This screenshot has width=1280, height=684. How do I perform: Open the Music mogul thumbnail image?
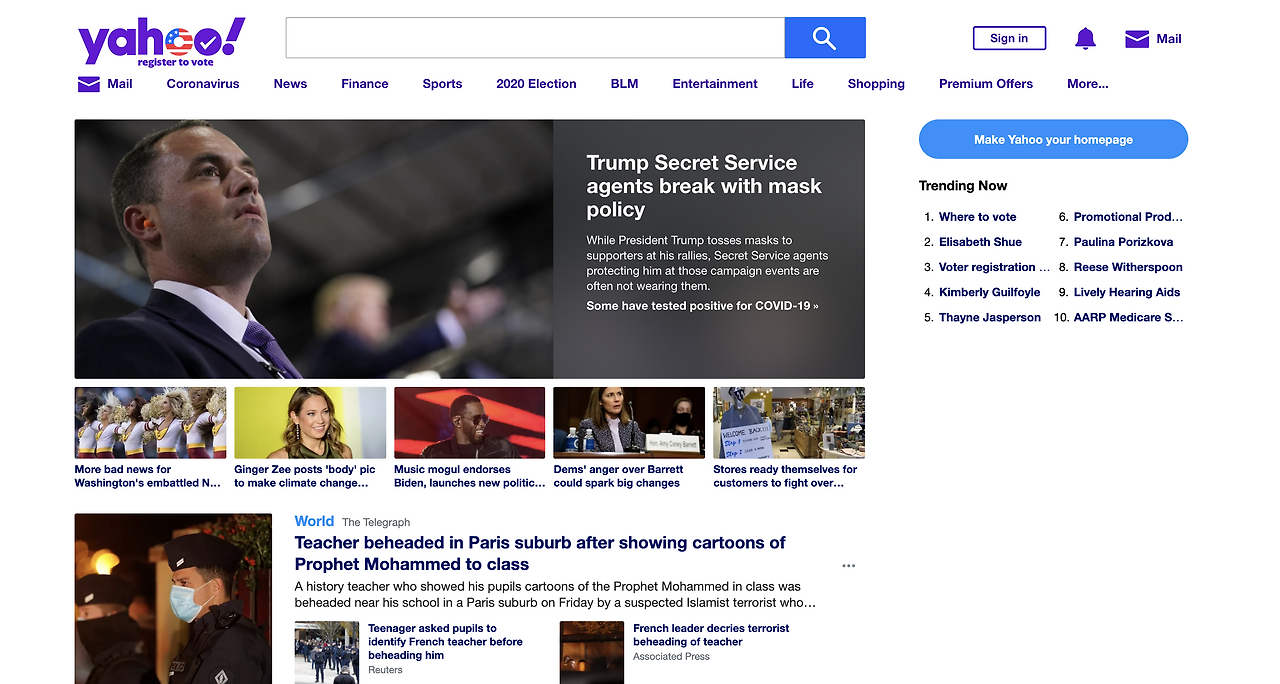coord(470,423)
